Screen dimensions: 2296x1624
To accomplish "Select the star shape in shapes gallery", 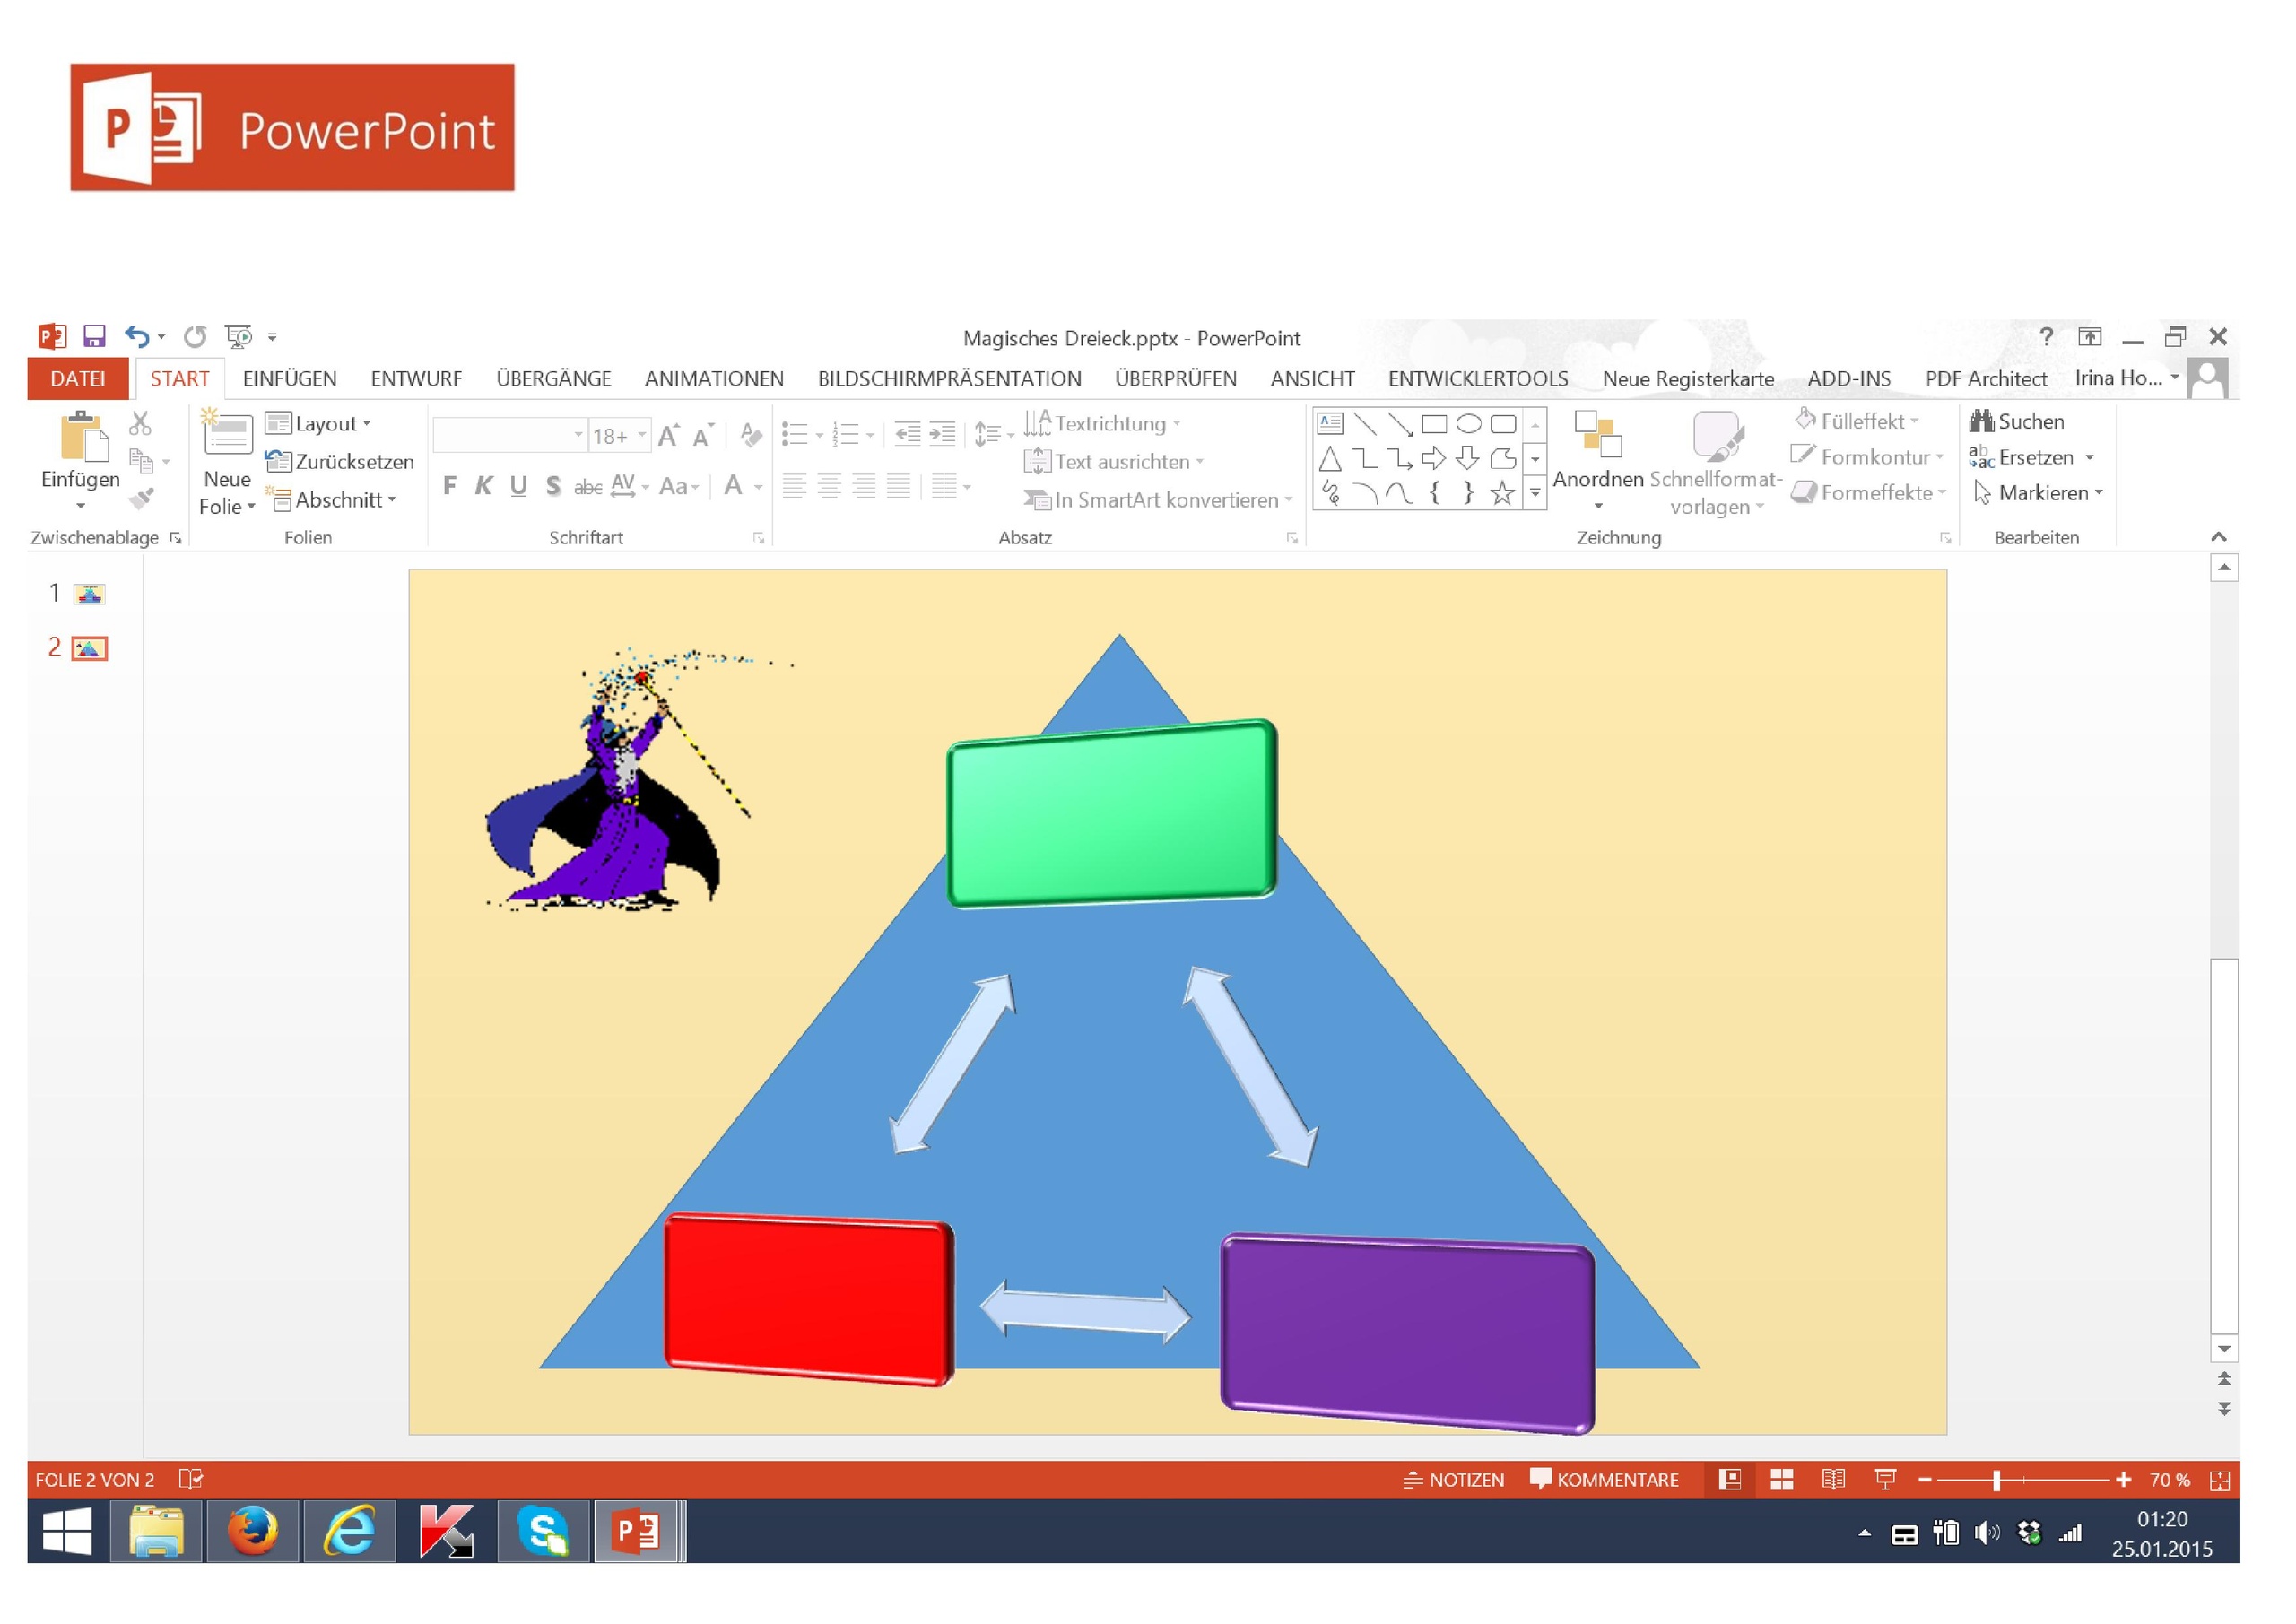I will [x=1501, y=493].
